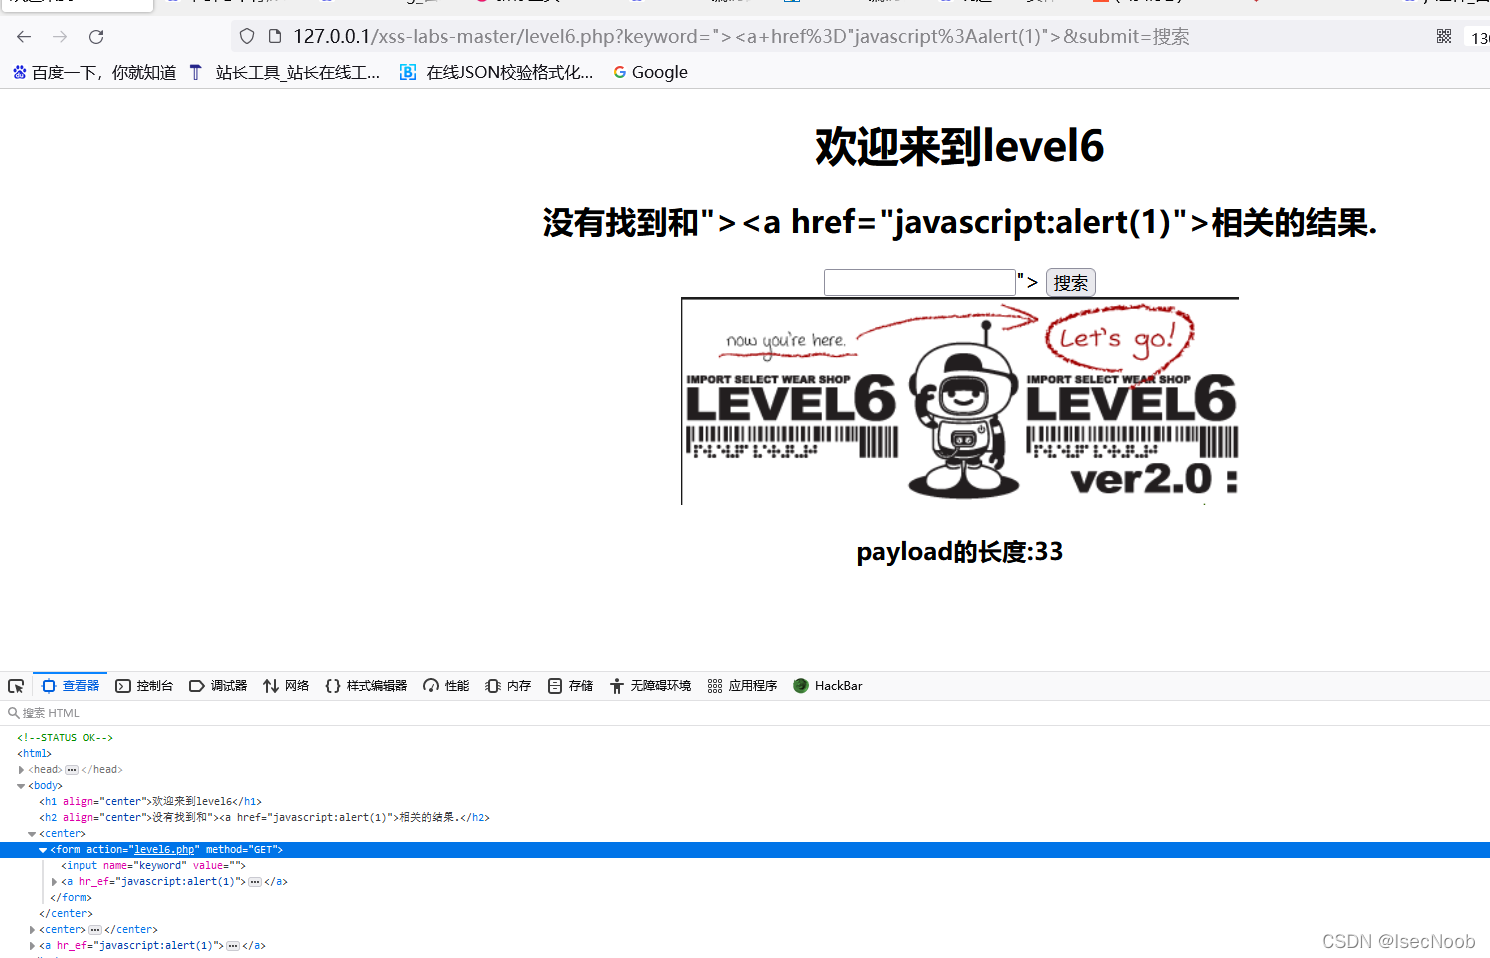Expand the <a hr_ef="javascript:alert(1)"> node inside the form
This screenshot has height=958, width=1490.
click(55, 881)
